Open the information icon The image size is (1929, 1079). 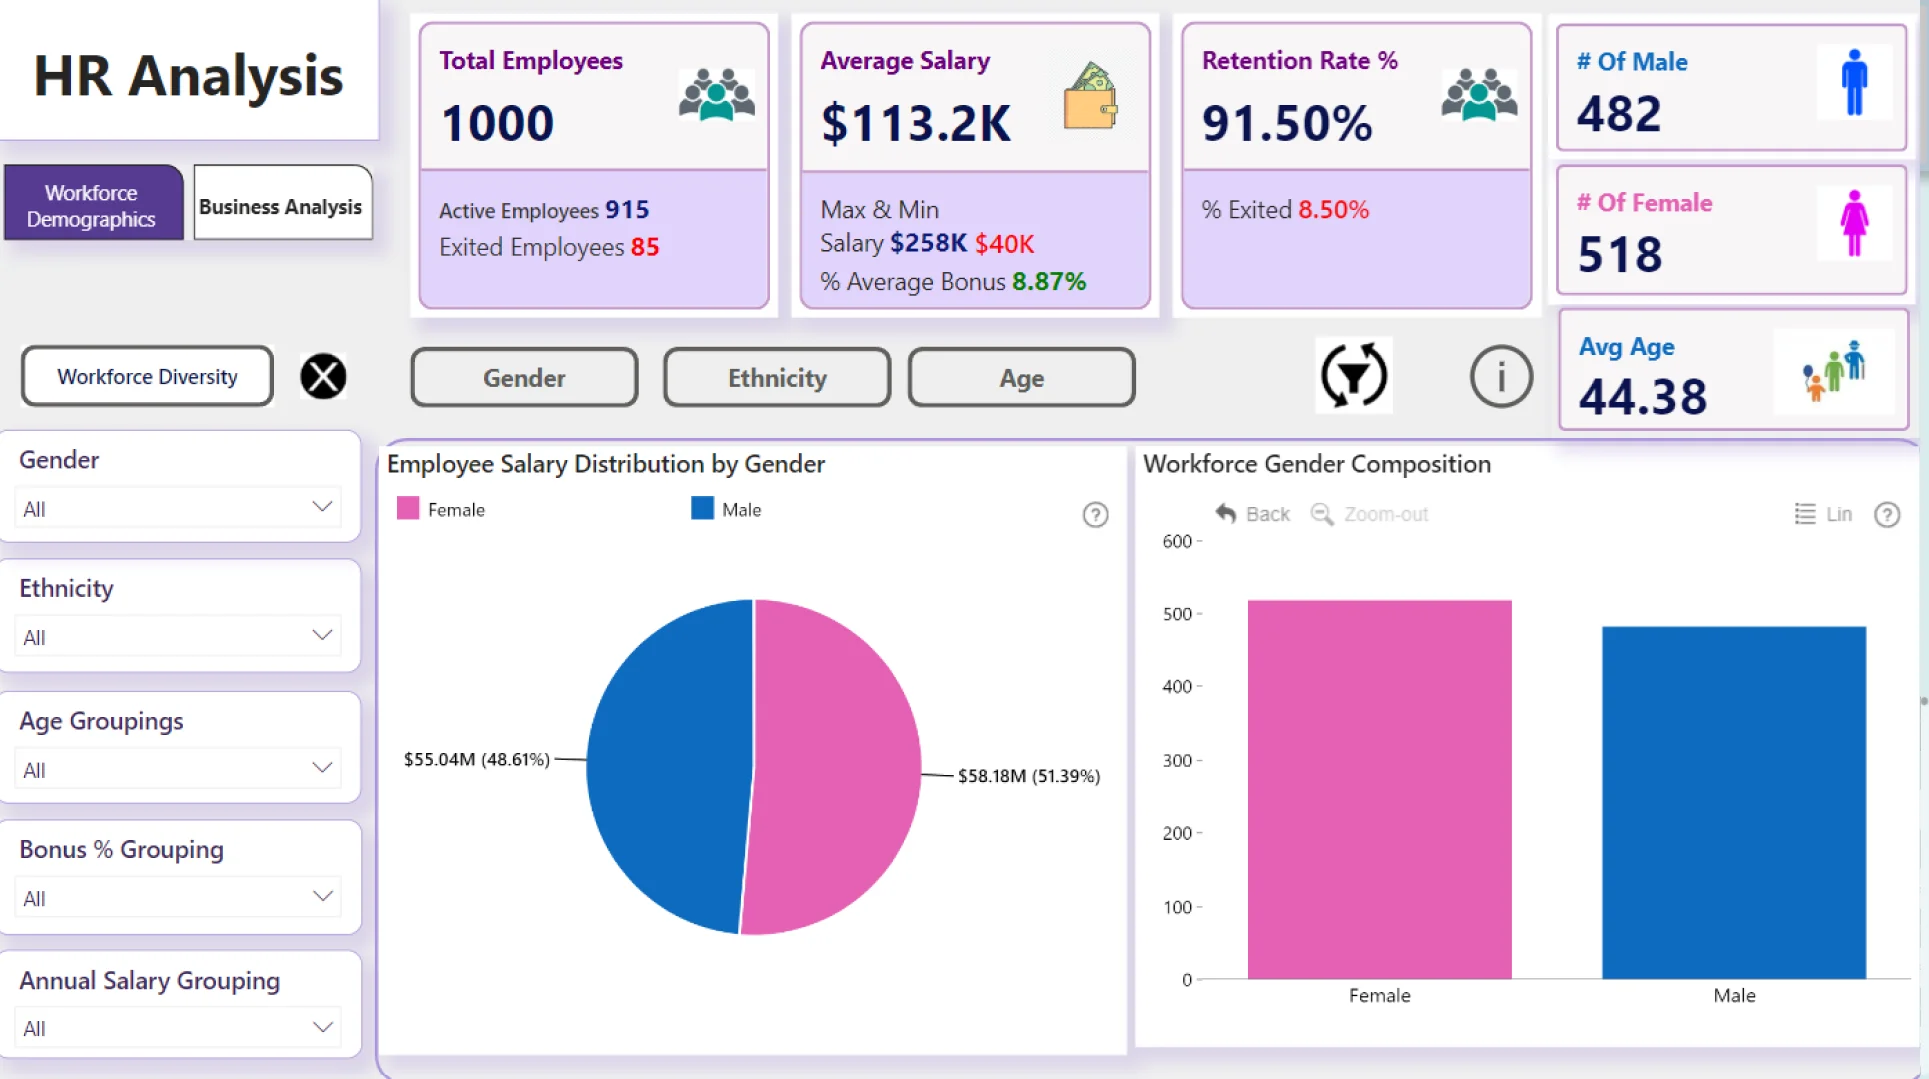[x=1501, y=377]
